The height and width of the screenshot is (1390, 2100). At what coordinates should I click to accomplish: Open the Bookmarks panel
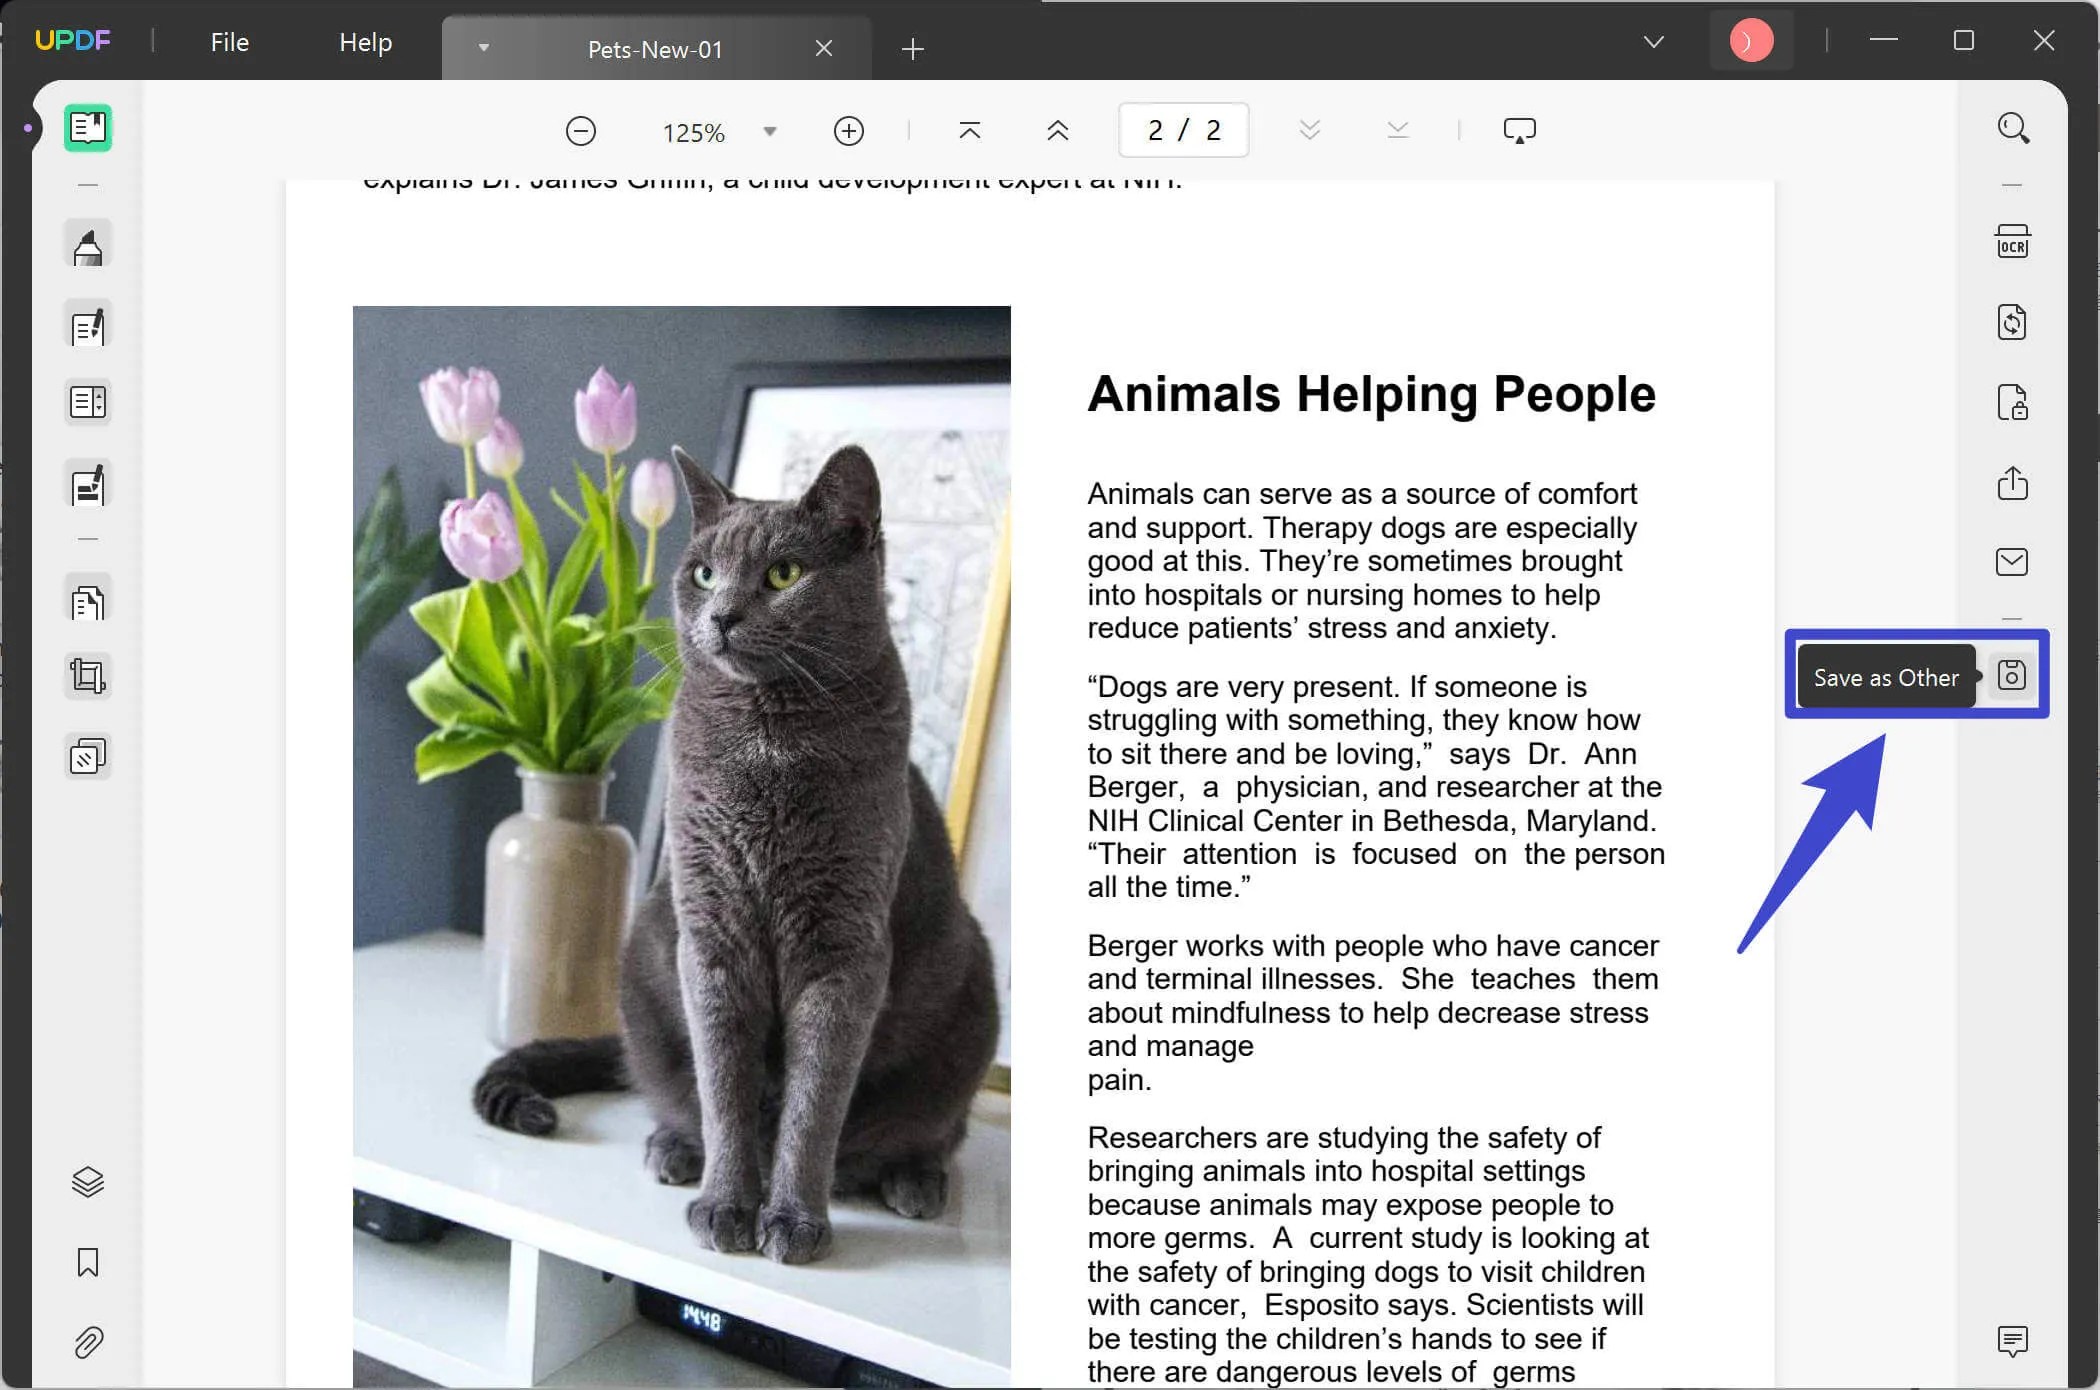coord(88,1262)
